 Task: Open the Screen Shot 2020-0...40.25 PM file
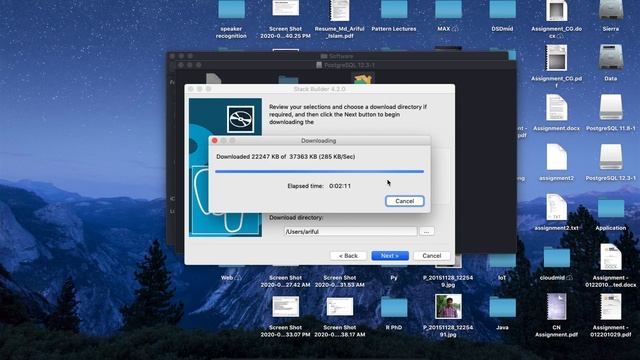[x=285, y=8]
